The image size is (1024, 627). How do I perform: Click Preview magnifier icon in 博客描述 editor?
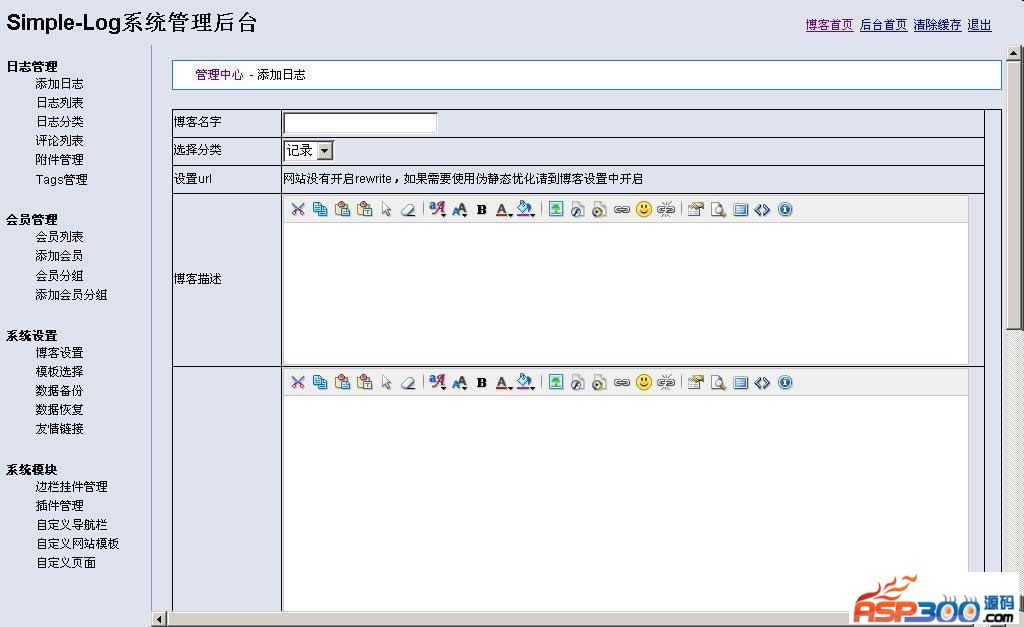tap(718, 209)
